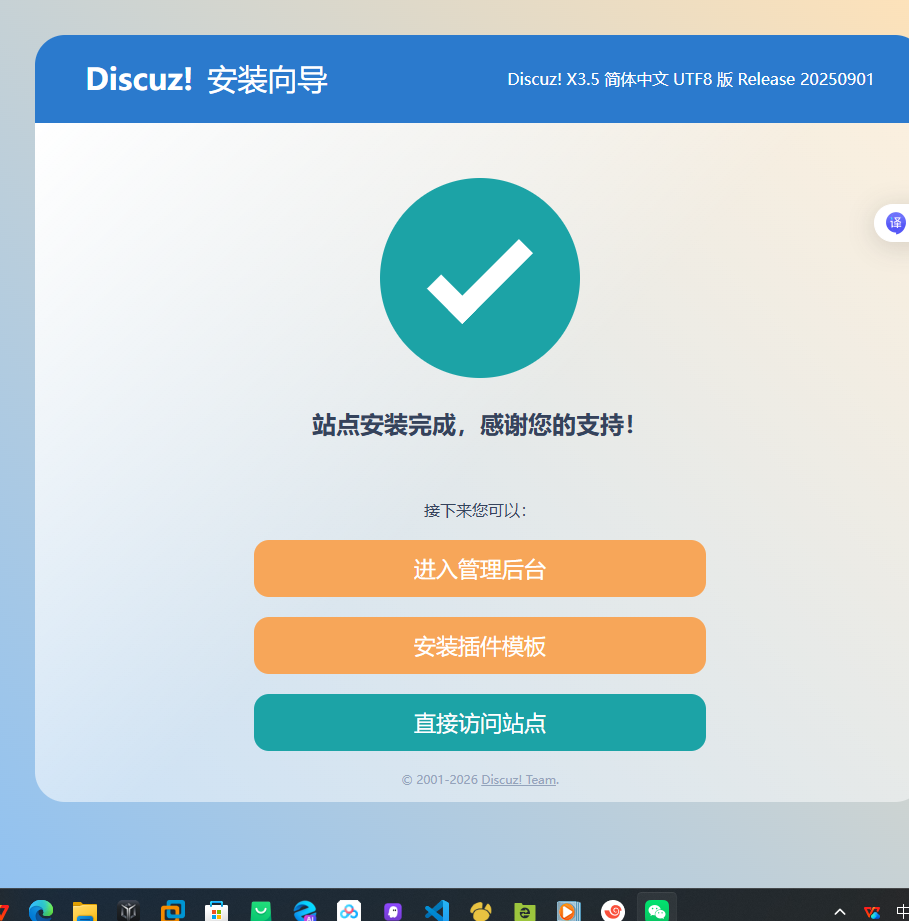Open Microsoft Edge from the taskbar
The image size is (909, 921).
click(x=41, y=910)
